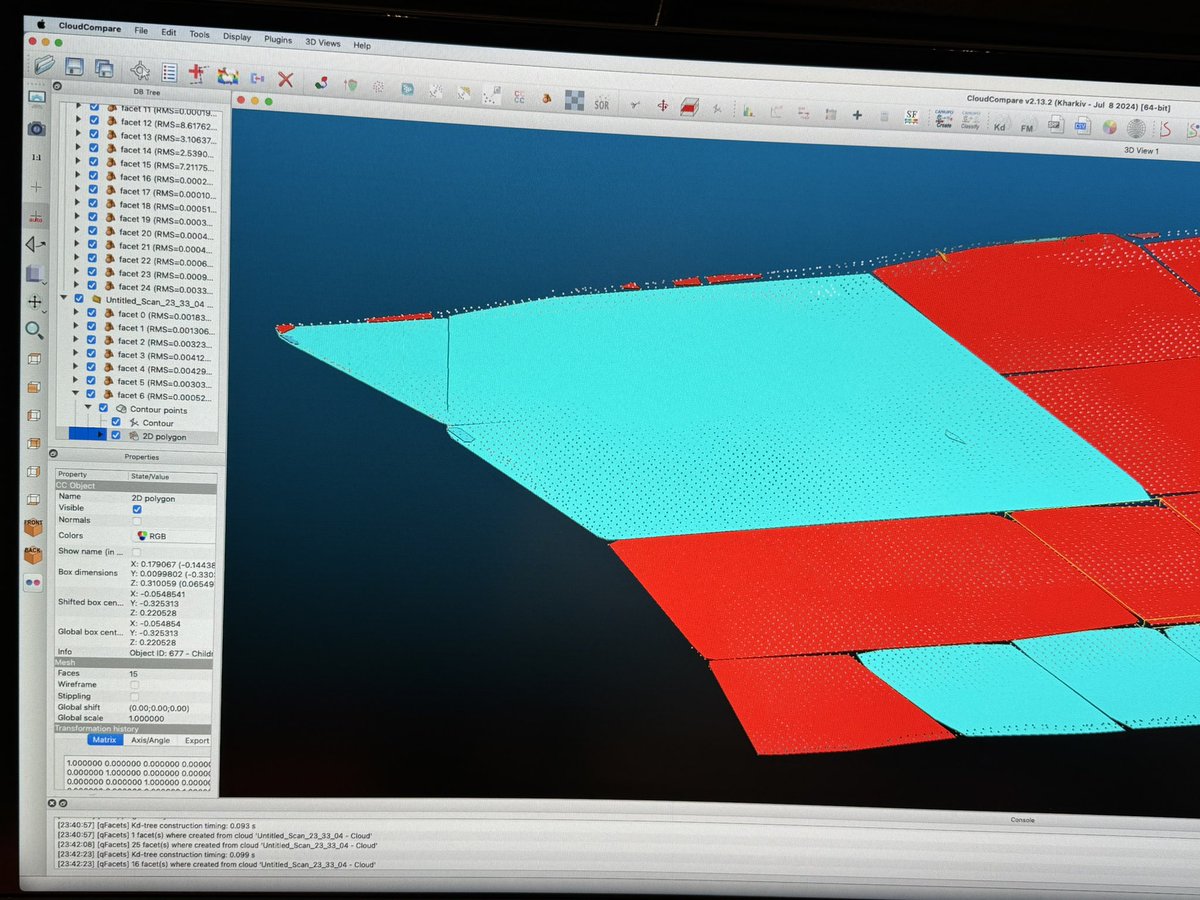Screen dimensions: 1200x900
Task: Show the histogram icon
Action: [x=747, y=110]
